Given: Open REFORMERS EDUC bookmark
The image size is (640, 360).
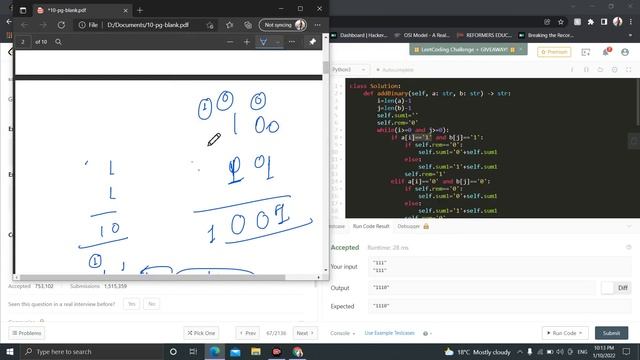Looking at the screenshot, I should (484, 36).
